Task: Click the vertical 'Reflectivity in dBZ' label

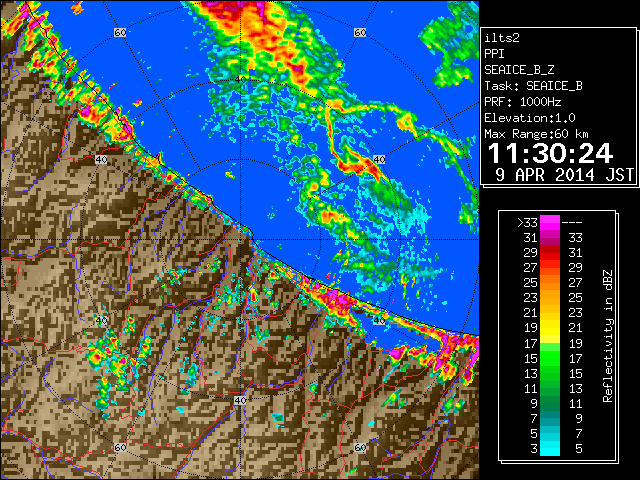Action: click(607, 336)
